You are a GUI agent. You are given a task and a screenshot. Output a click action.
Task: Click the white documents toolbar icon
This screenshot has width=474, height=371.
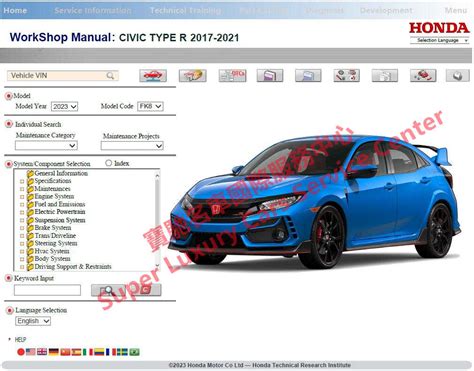385,76
